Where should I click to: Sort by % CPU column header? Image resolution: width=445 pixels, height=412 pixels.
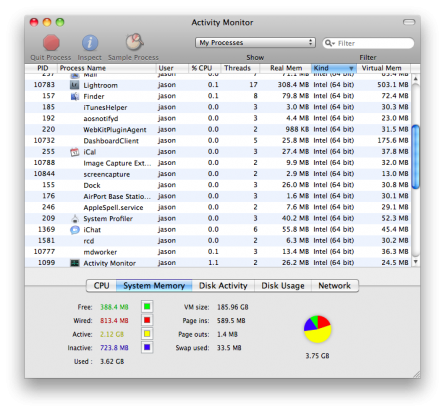[x=204, y=68]
